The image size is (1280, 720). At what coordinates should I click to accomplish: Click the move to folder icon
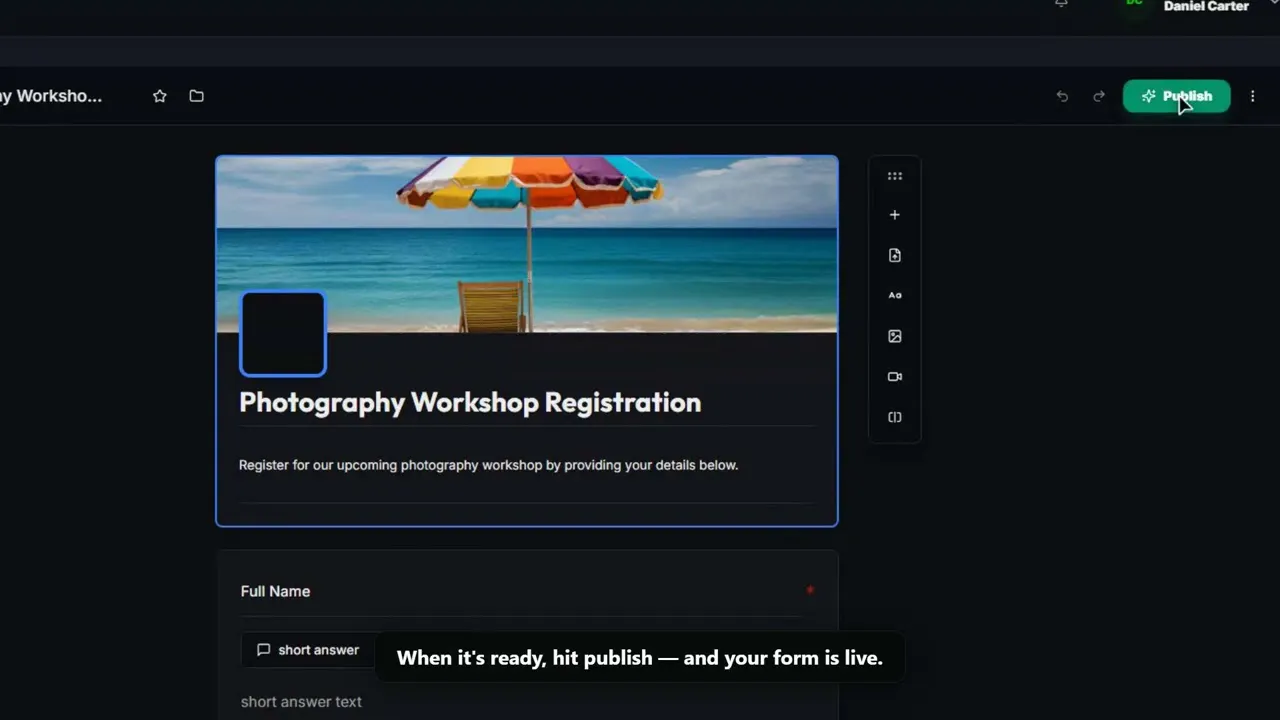196,96
